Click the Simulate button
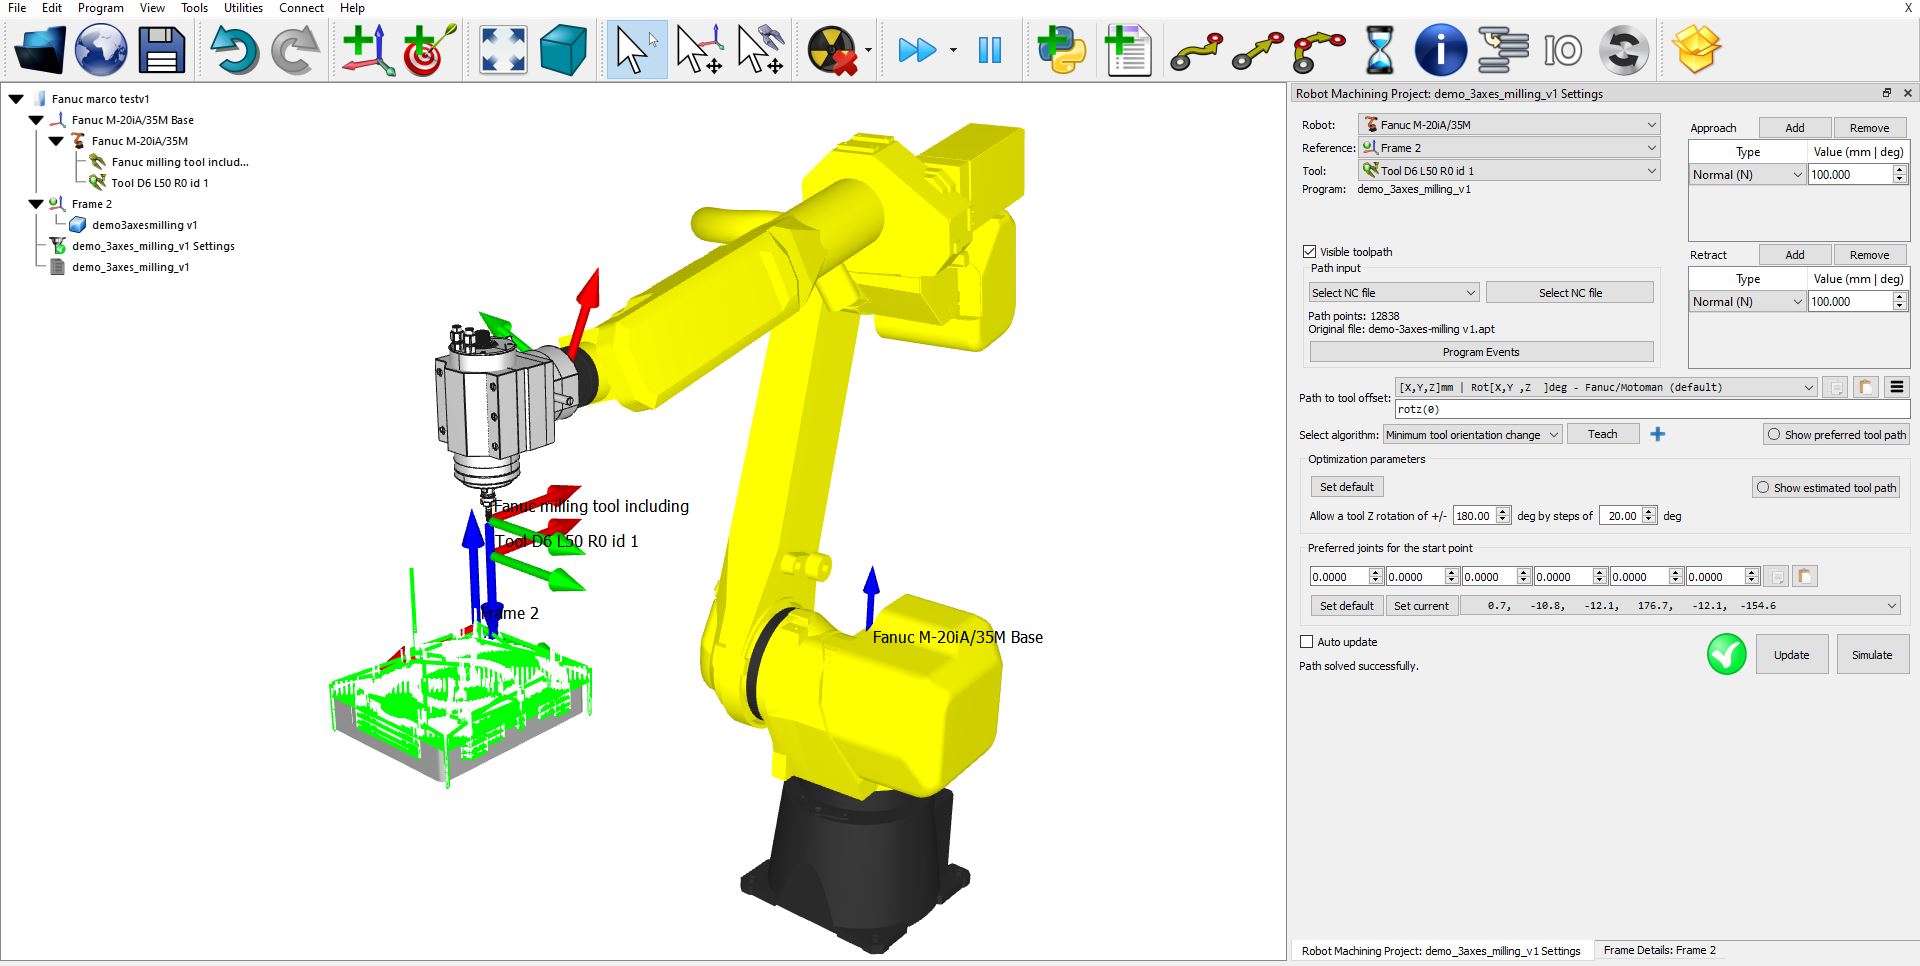 point(1871,655)
